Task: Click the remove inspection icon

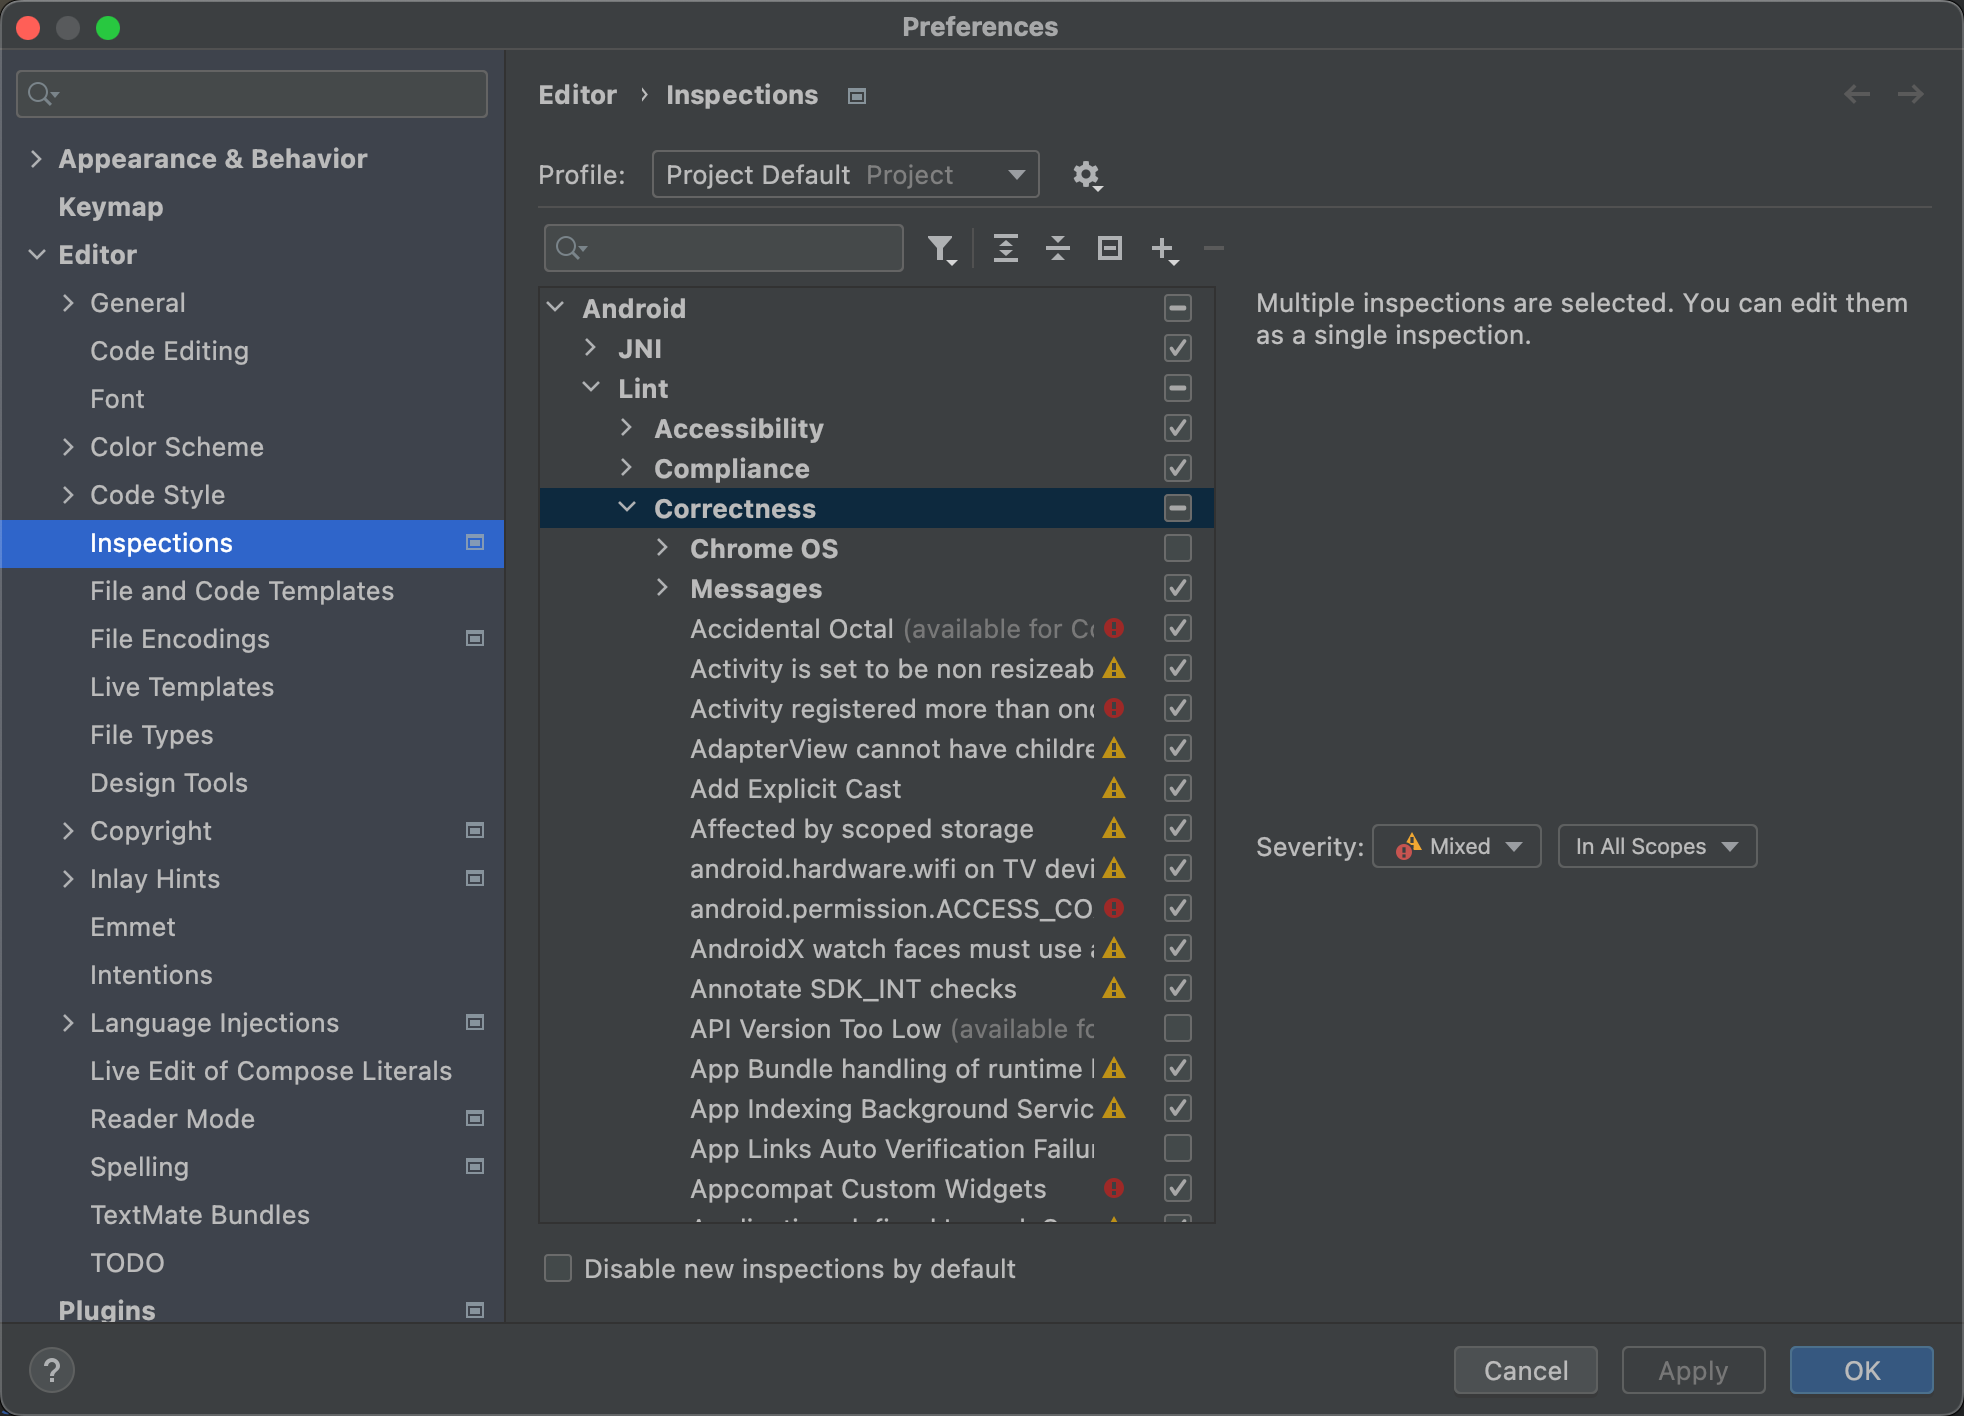Action: [1214, 247]
